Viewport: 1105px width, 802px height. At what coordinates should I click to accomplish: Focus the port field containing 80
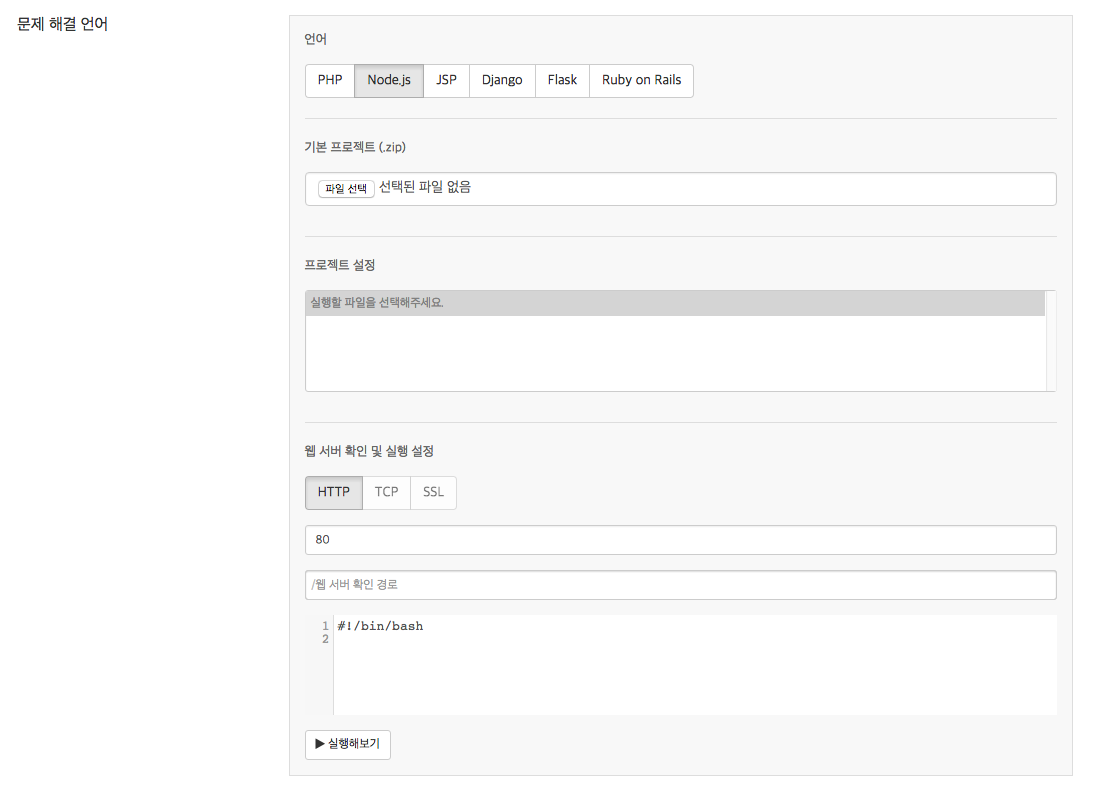coord(681,540)
